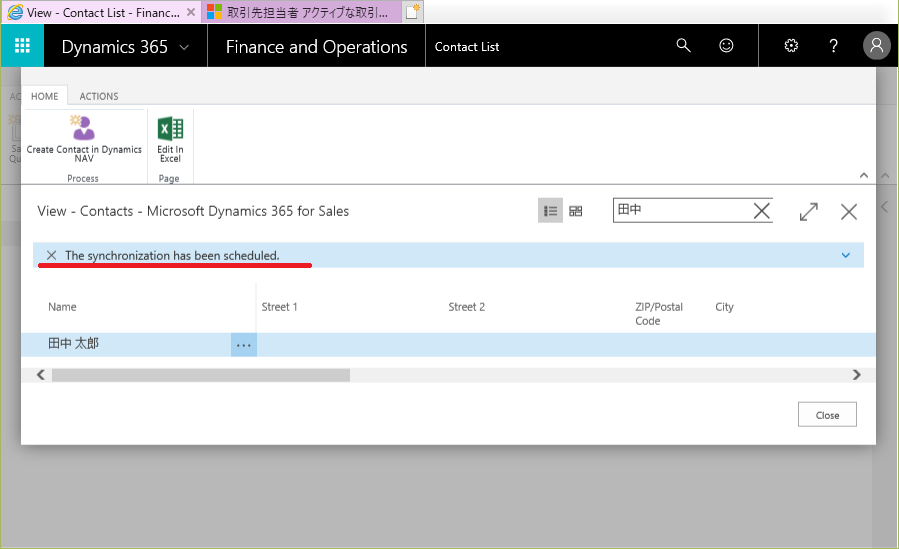Switch to list view layout
This screenshot has width=899, height=549.
click(x=549, y=211)
